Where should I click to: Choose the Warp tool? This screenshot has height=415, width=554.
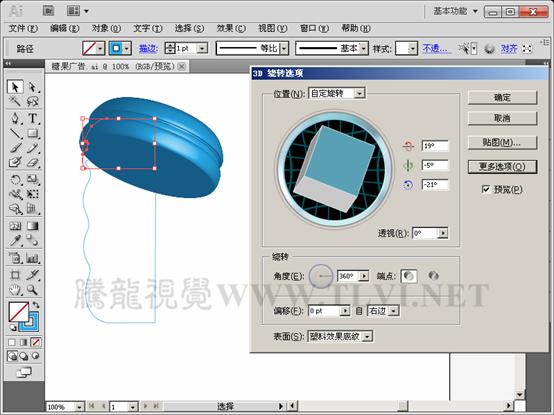pyautogui.click(x=15, y=194)
